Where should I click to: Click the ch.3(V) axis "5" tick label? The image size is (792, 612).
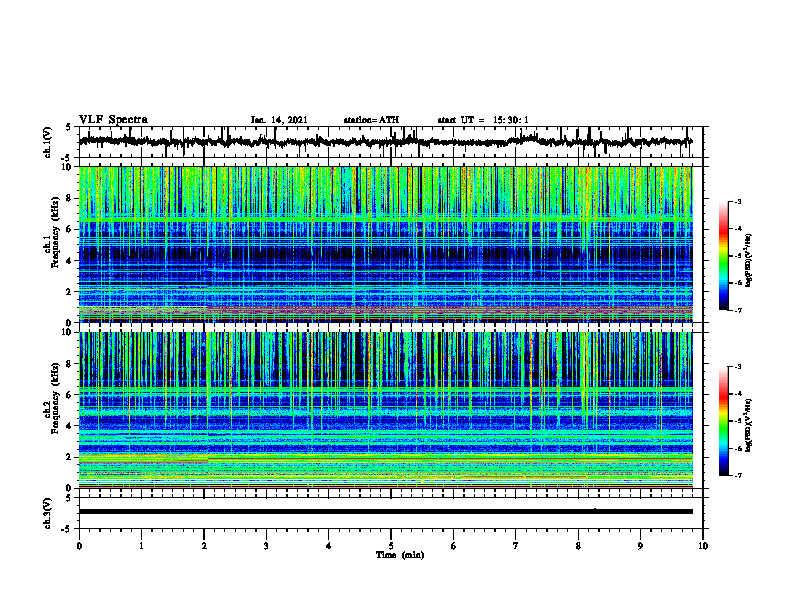coord(68,499)
